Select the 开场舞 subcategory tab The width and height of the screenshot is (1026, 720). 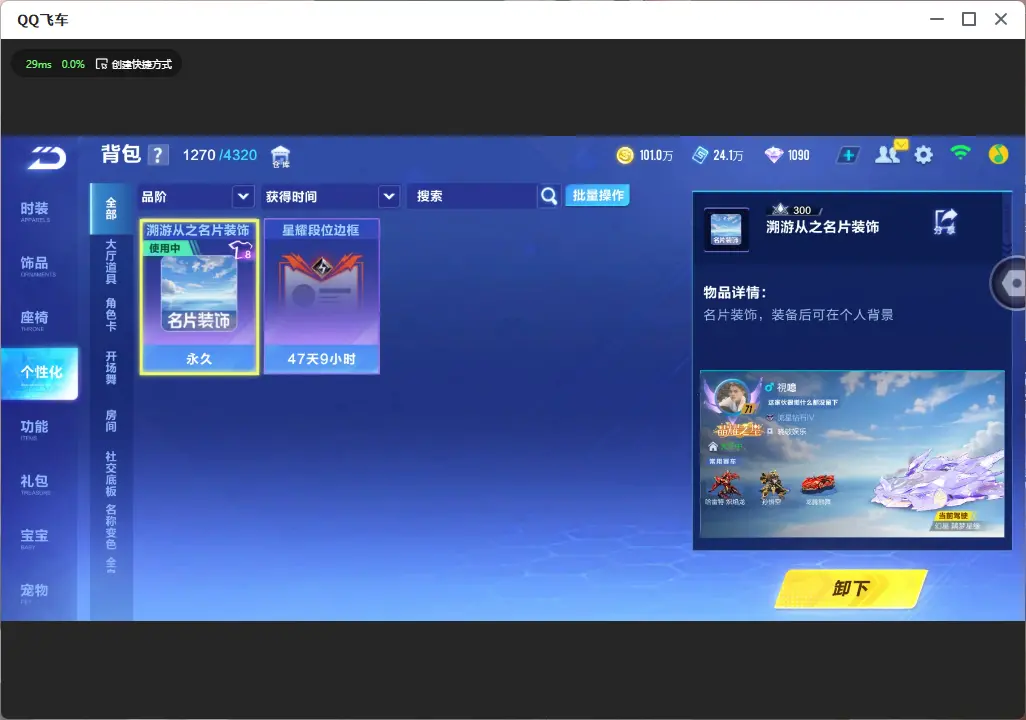pos(111,368)
